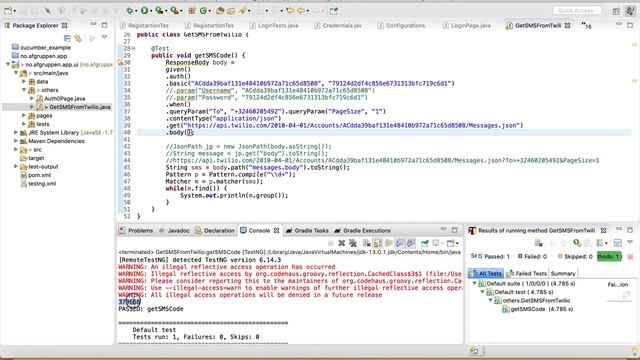
Task: Click the Search flashlight toolbar icon
Action: click(243, 11)
